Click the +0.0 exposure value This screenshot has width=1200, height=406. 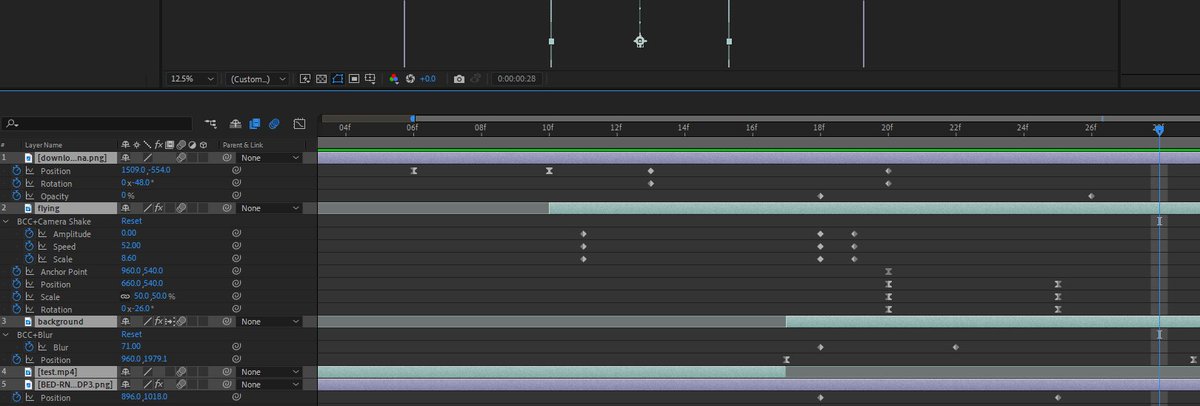[x=427, y=78]
